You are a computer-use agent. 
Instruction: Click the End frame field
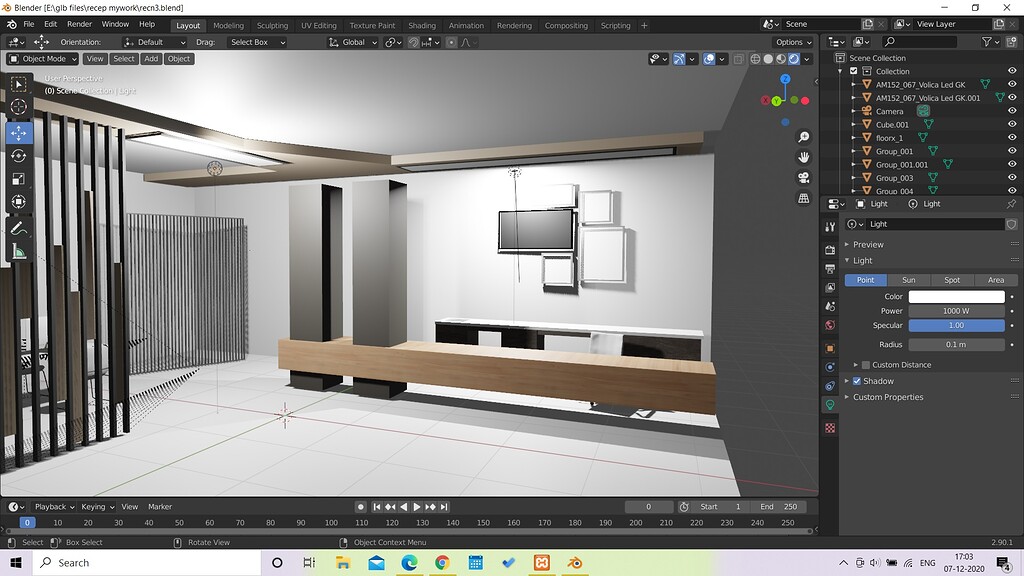(778, 507)
